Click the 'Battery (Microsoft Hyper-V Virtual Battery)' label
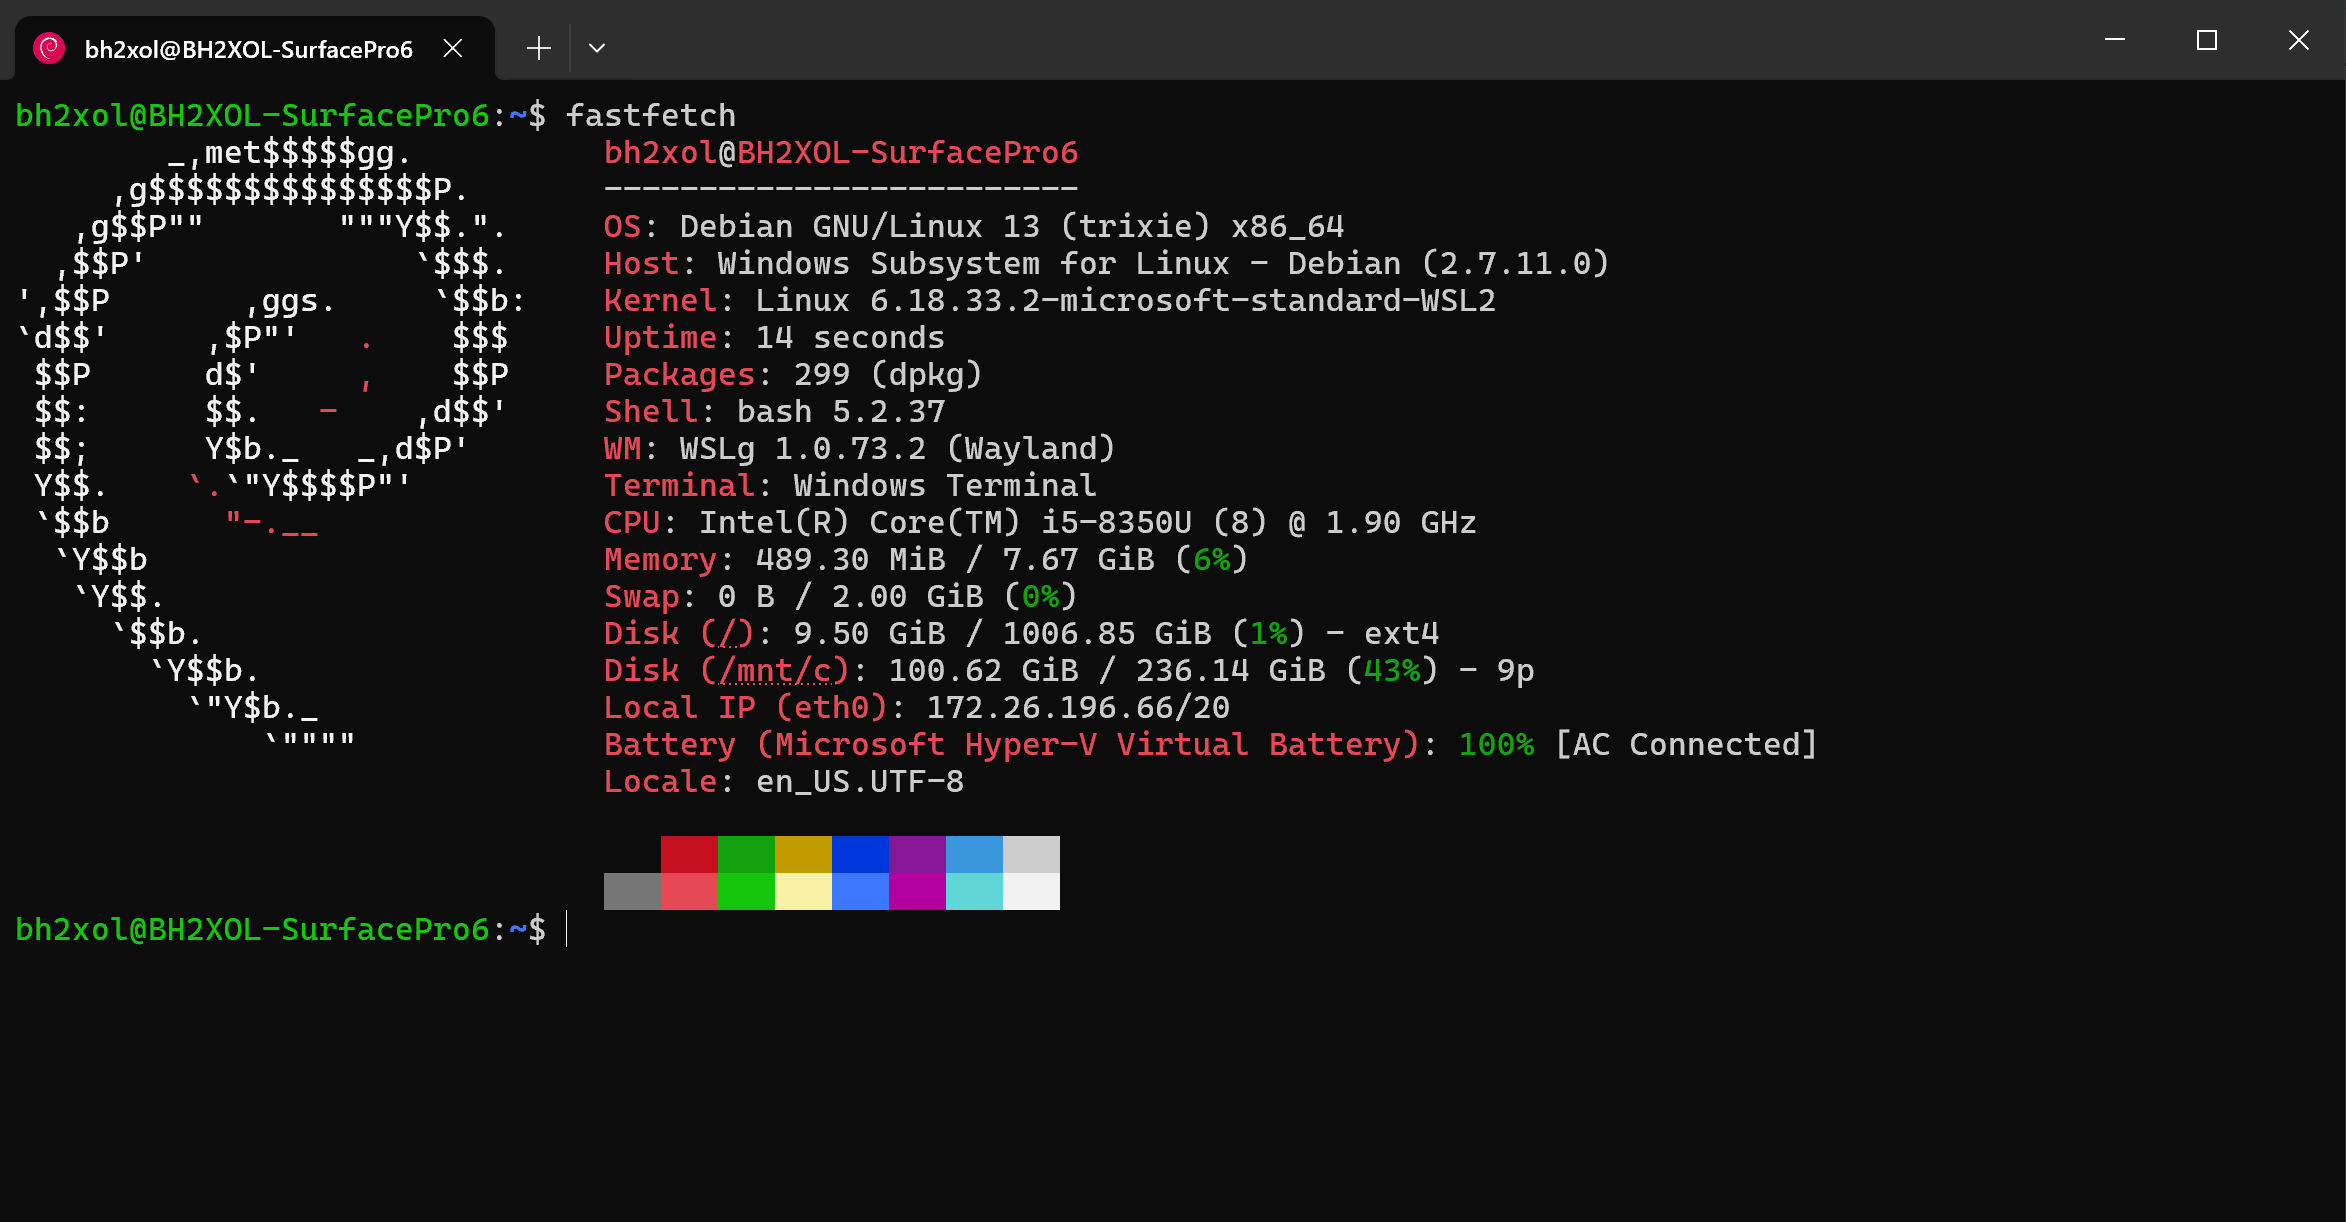The width and height of the screenshot is (2346, 1222). (1012, 744)
